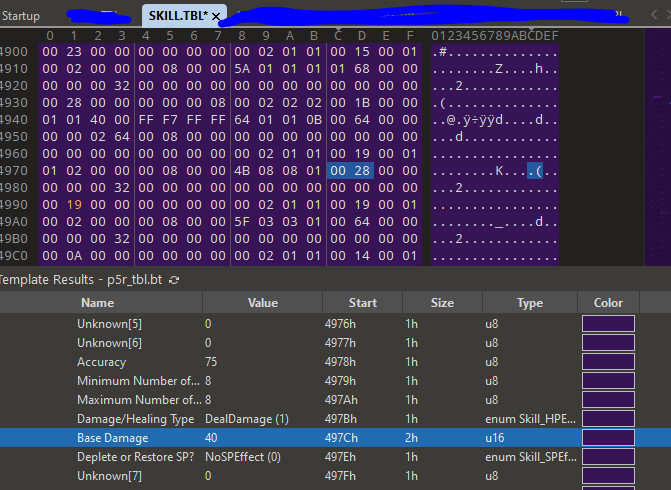Click the highlighted hex byte 28

click(x=362, y=170)
